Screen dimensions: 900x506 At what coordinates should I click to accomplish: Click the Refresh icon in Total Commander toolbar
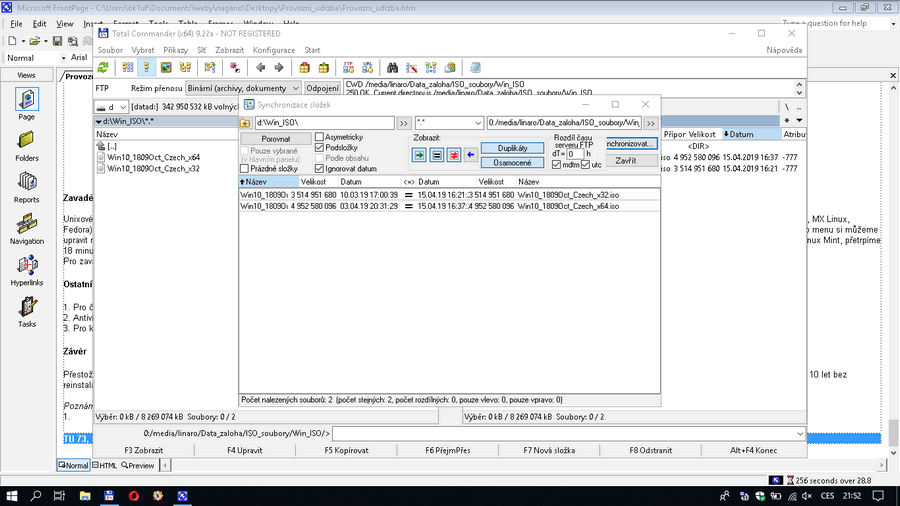tap(103, 68)
